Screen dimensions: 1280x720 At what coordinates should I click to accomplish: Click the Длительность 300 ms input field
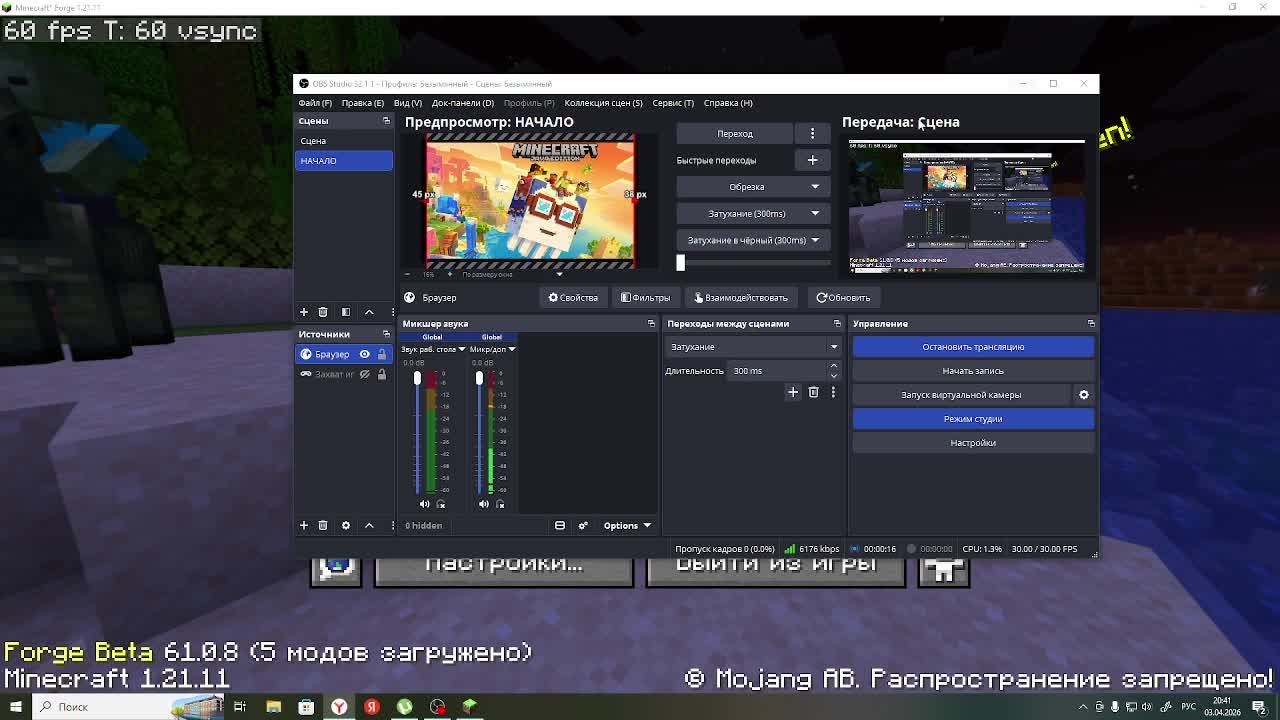[x=777, y=371]
